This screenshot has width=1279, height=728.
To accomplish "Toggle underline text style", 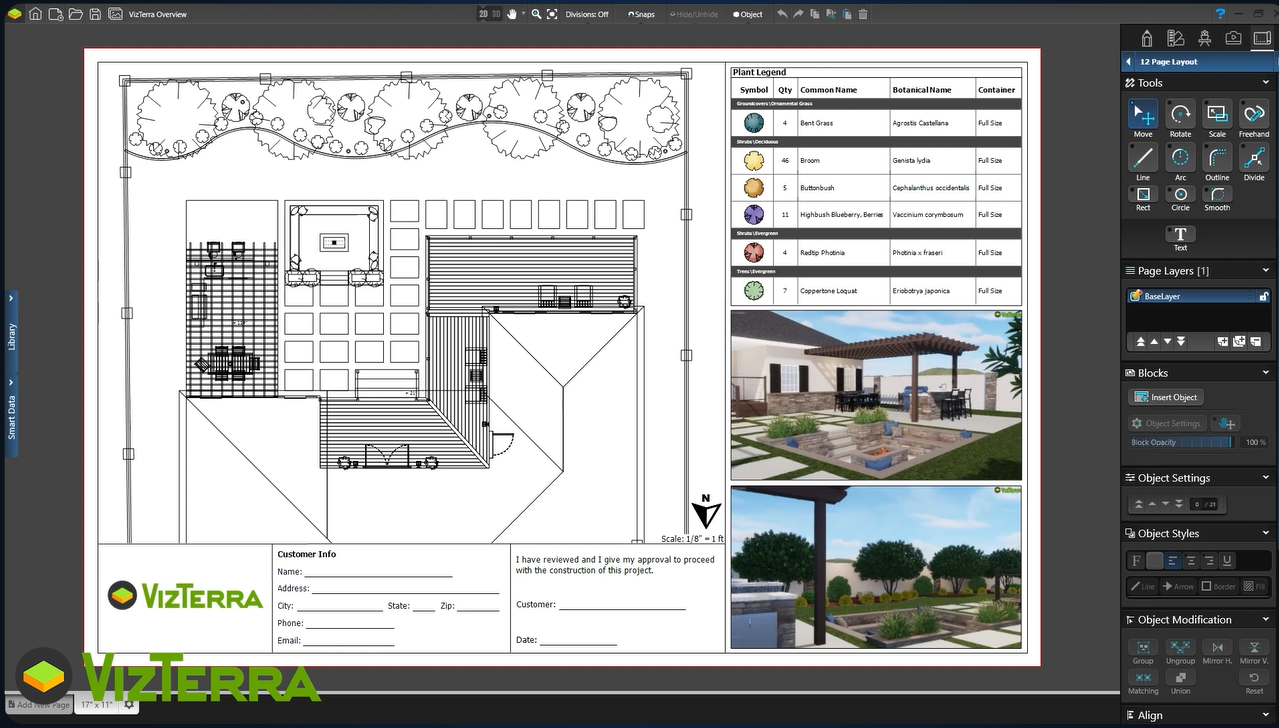I will tap(1227, 561).
